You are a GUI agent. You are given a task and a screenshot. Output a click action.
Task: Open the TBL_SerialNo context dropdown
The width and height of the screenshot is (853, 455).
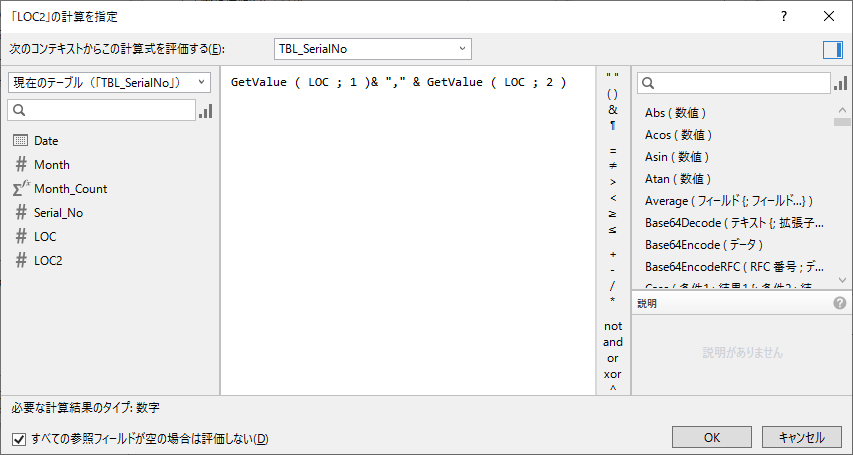point(373,49)
